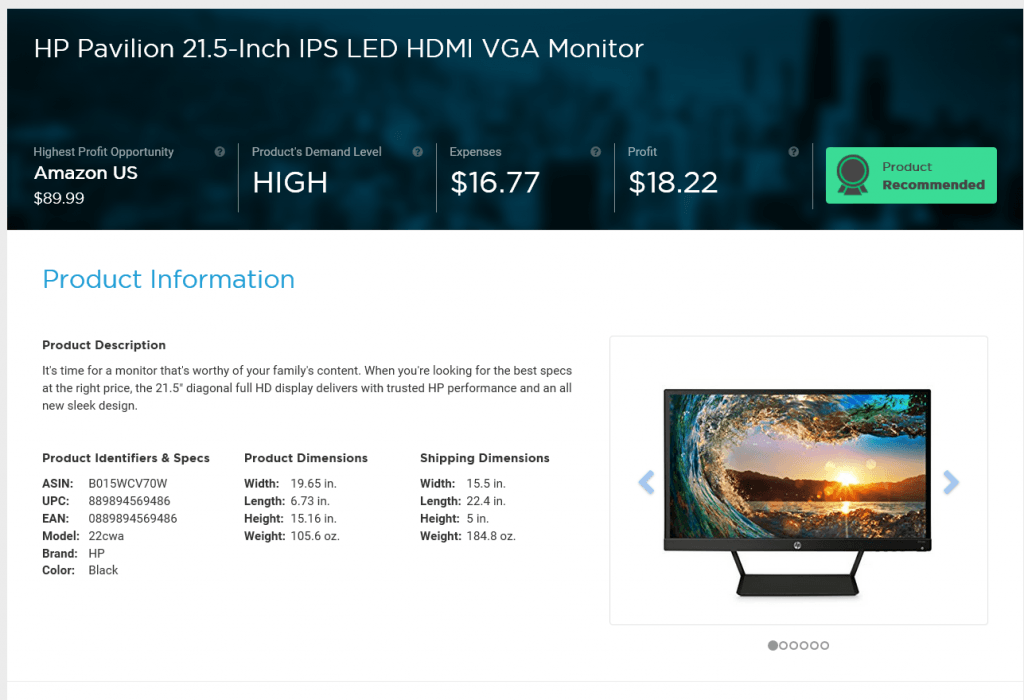Screen dimensions: 1024x700
Task: Select the fourth carousel dot
Action: pos(804,645)
